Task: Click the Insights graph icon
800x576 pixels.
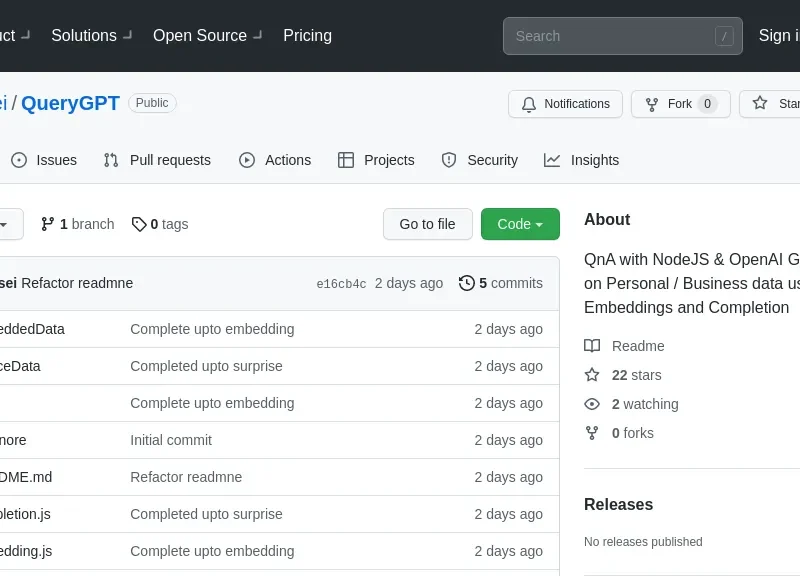Action: (552, 160)
